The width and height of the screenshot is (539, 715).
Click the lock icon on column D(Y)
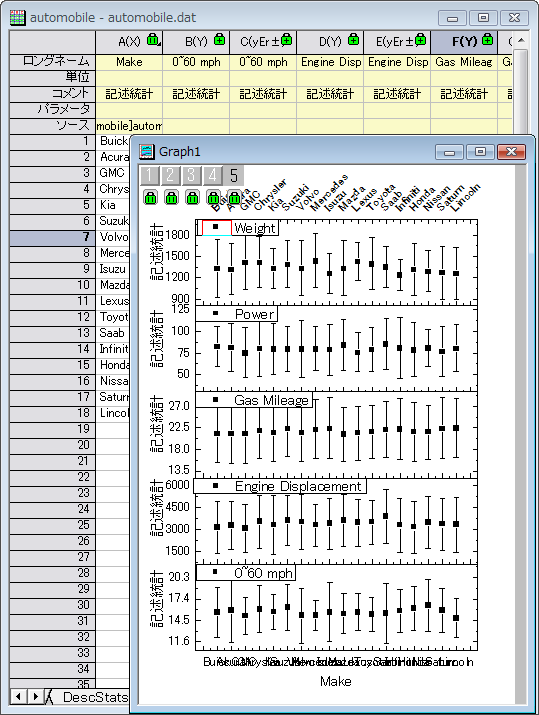tap(353, 40)
